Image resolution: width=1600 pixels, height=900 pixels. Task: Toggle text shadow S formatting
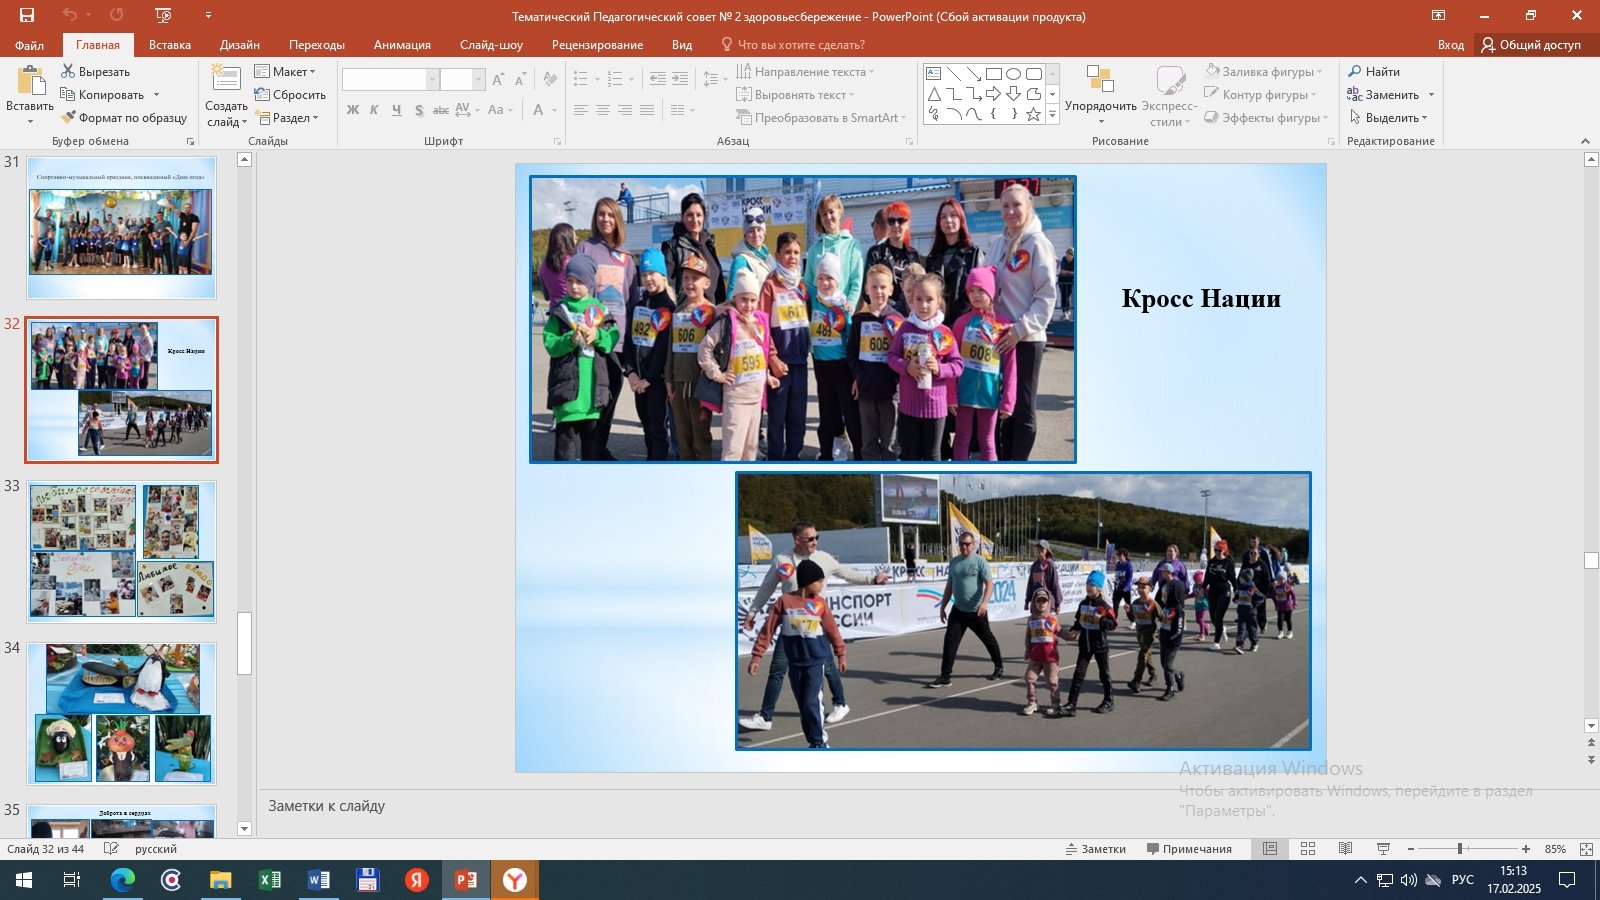coord(419,110)
